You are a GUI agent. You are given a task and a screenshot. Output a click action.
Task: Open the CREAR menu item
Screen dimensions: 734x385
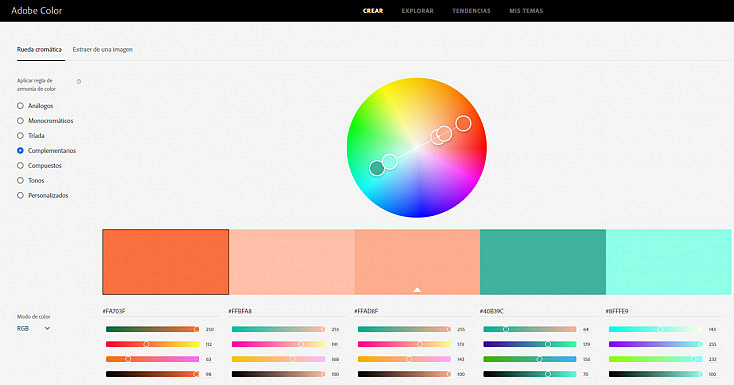tap(373, 11)
